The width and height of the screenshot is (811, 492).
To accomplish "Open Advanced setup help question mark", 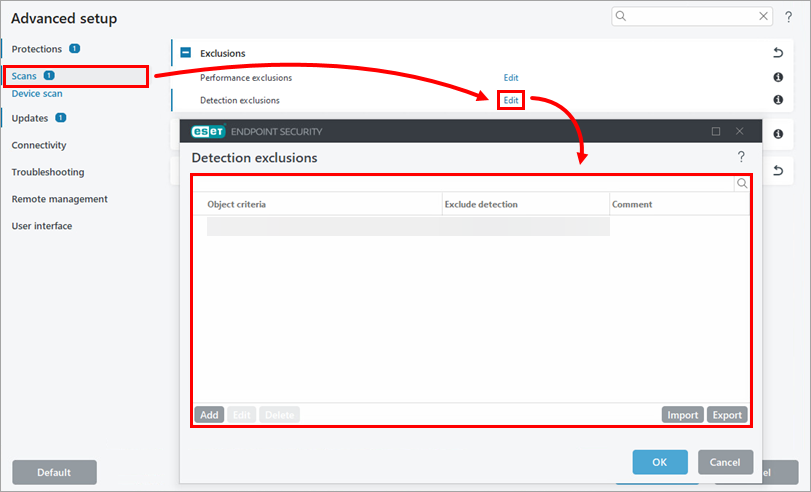I will coord(788,17).
